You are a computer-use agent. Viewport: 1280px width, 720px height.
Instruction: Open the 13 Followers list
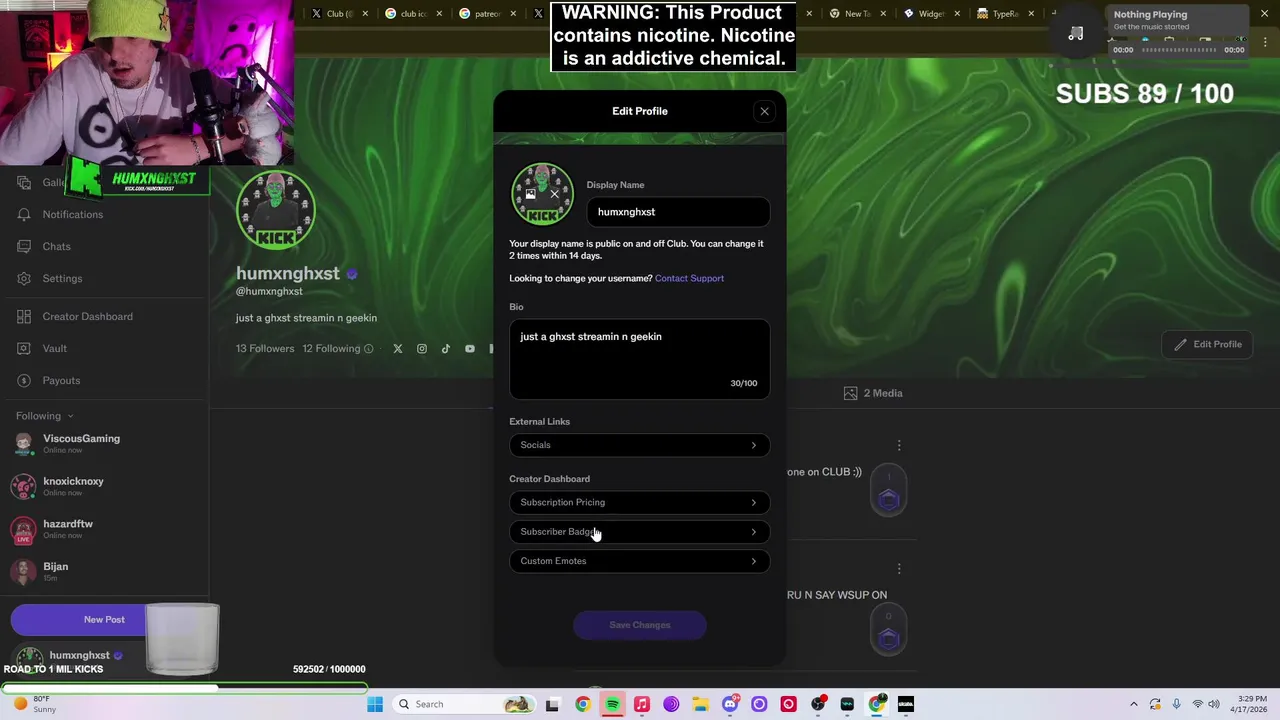click(x=265, y=349)
